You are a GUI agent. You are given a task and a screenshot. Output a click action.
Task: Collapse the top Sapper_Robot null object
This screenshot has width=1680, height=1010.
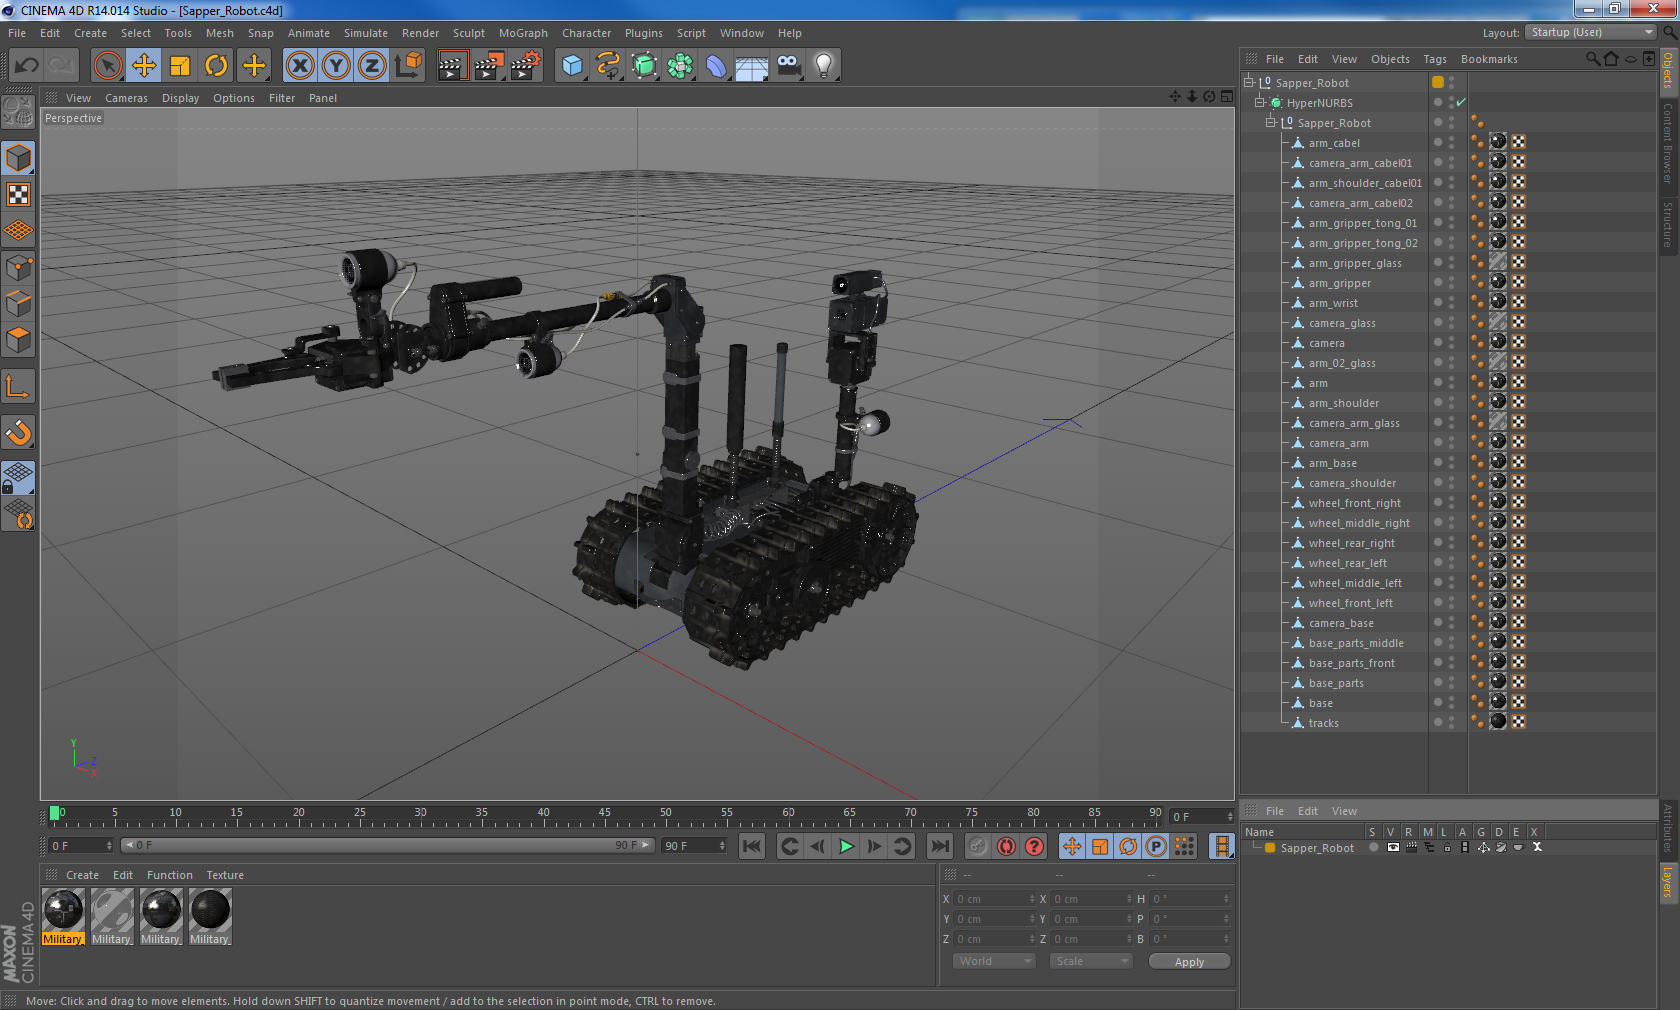coord(1248,82)
